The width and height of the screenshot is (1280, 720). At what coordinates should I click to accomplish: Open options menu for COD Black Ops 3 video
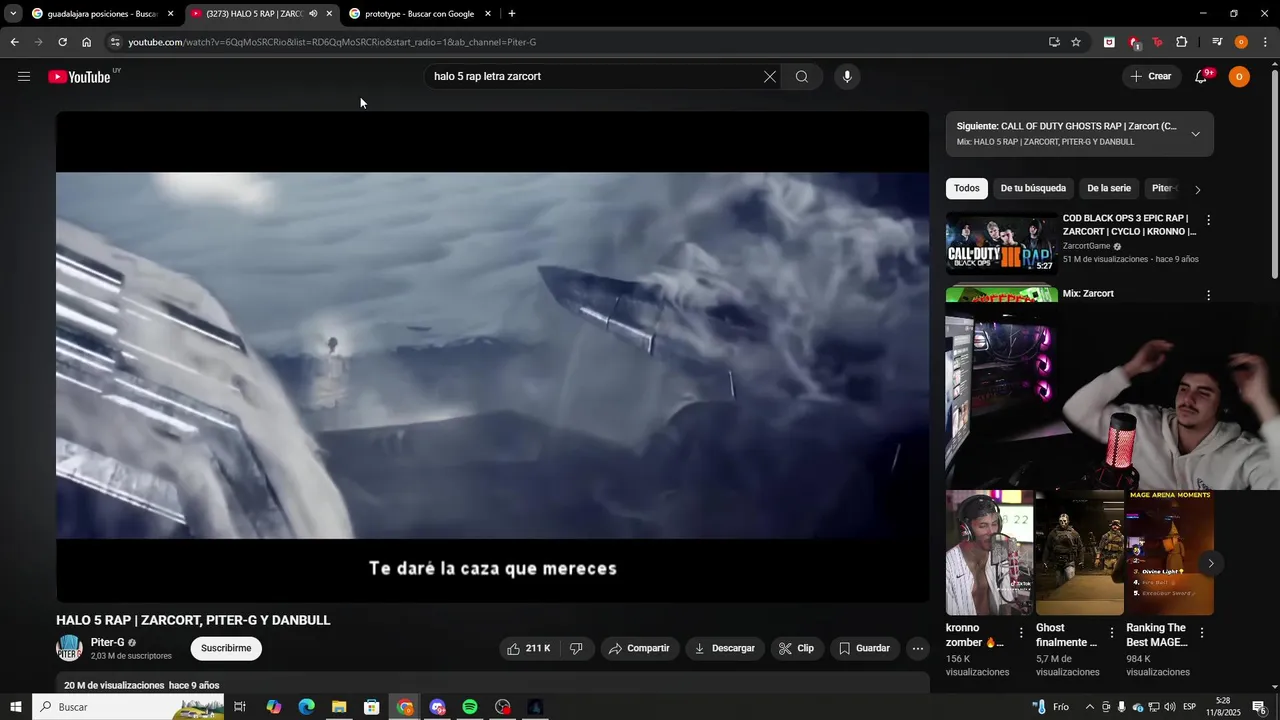point(1208,220)
